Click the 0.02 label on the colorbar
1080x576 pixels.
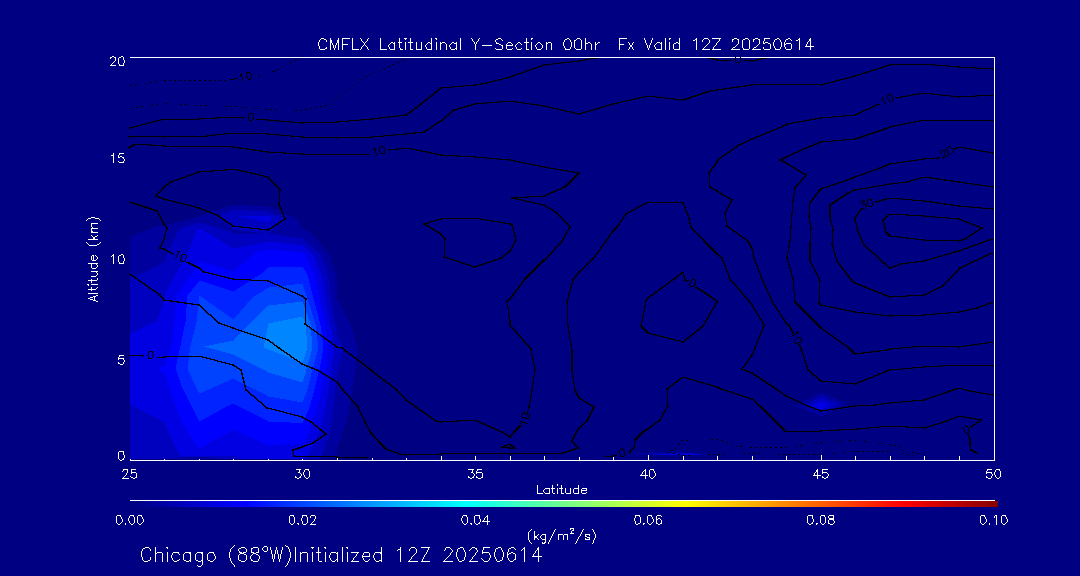pos(302,520)
